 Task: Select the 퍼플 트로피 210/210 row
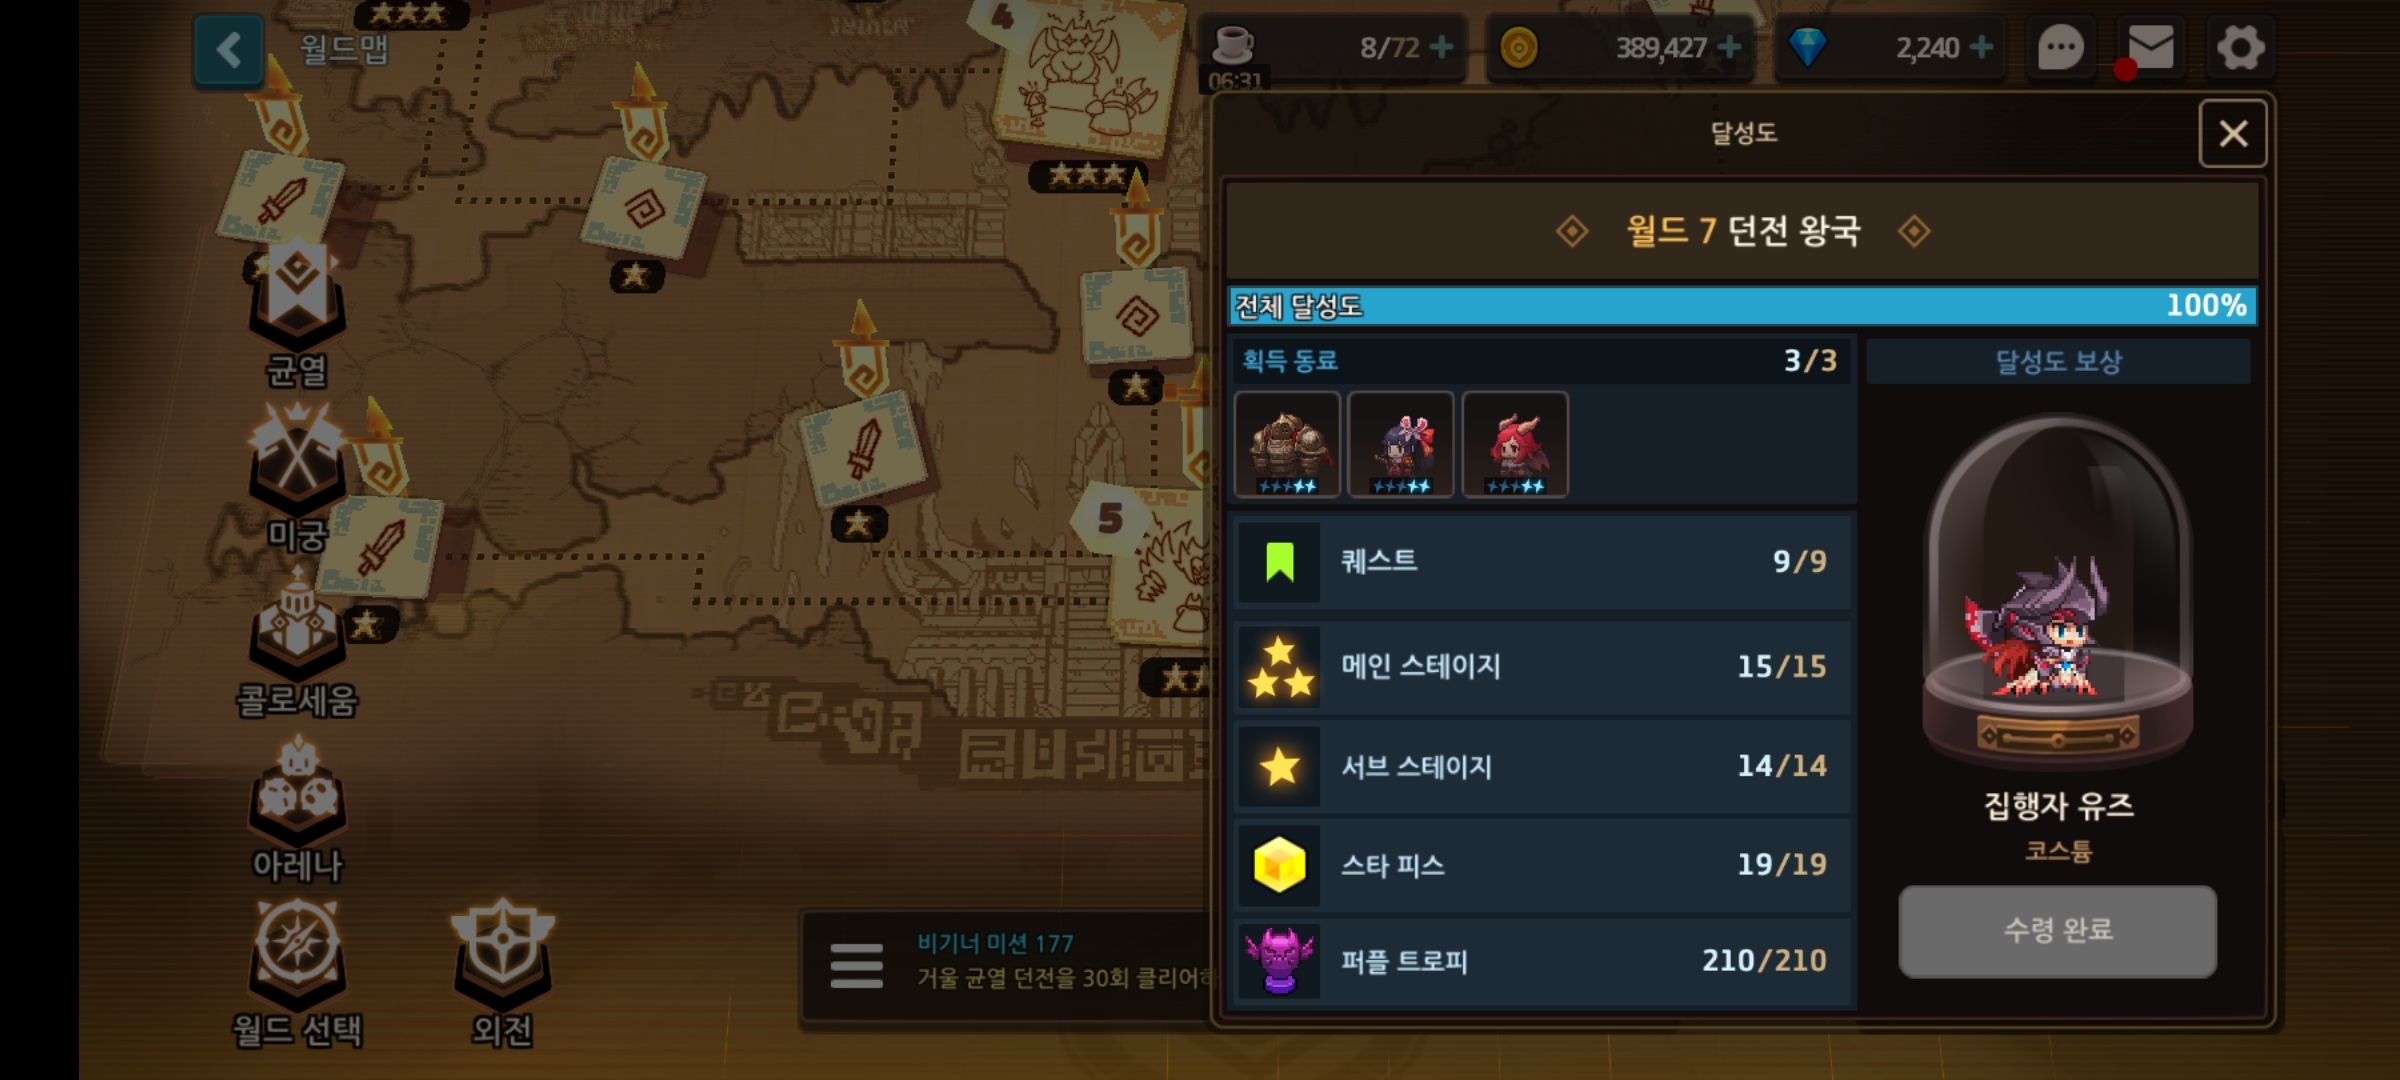[1543, 961]
